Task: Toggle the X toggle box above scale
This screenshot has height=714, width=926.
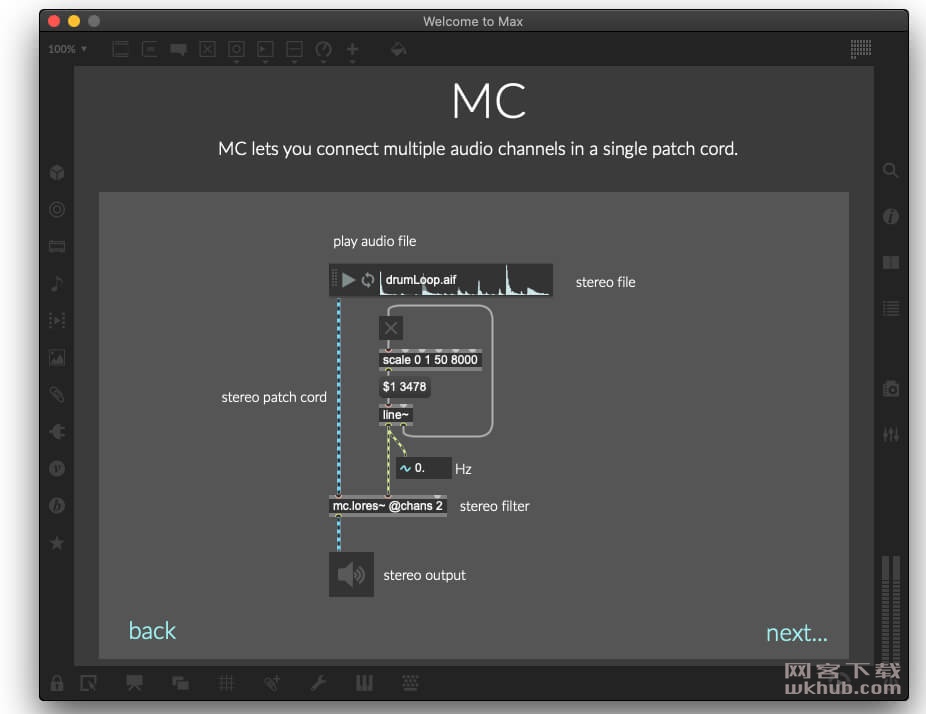Action: pyautogui.click(x=390, y=328)
